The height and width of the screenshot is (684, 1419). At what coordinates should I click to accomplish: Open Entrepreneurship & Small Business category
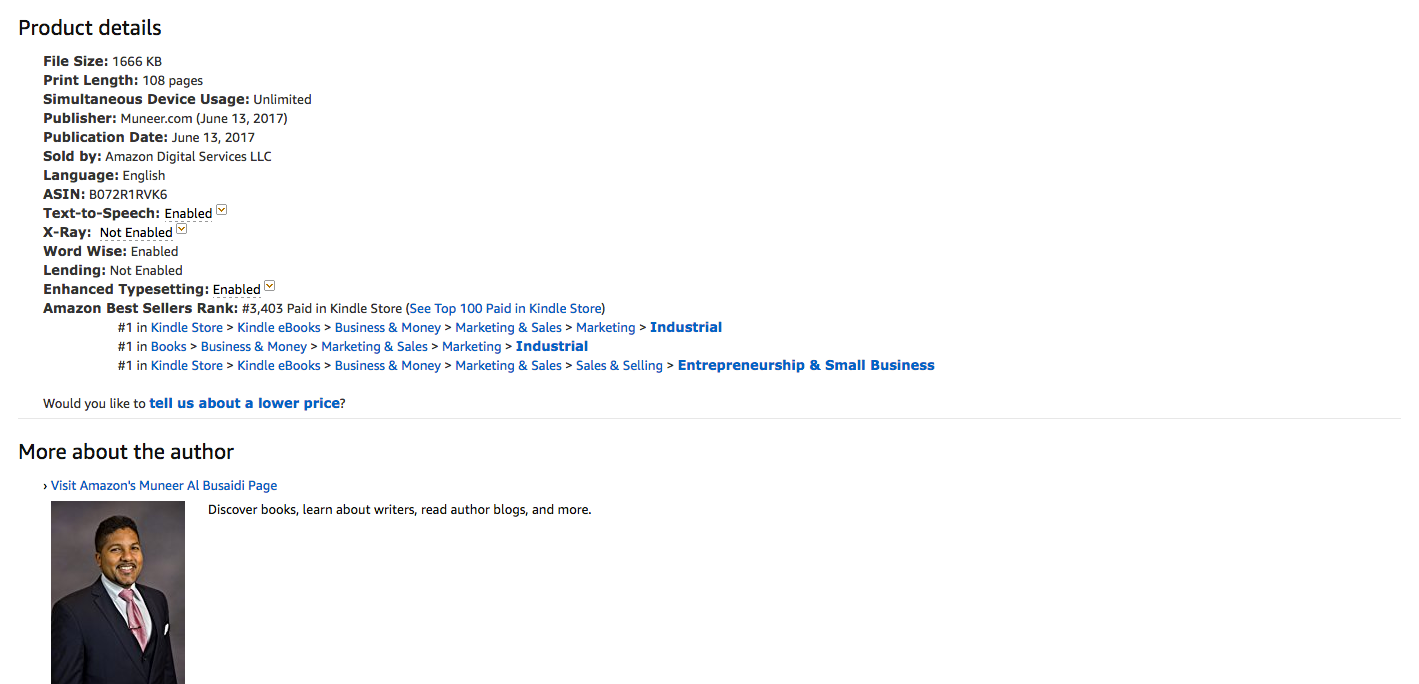click(x=806, y=366)
